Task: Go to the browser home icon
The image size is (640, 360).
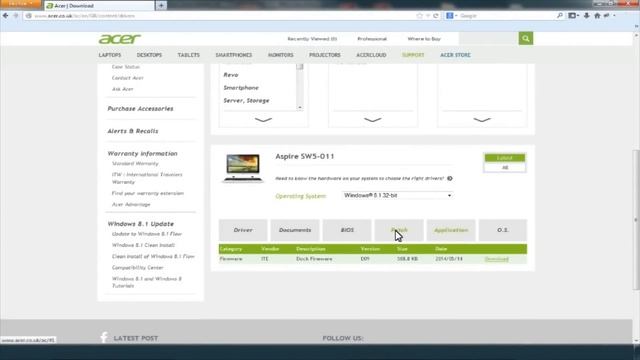Action: [597, 16]
